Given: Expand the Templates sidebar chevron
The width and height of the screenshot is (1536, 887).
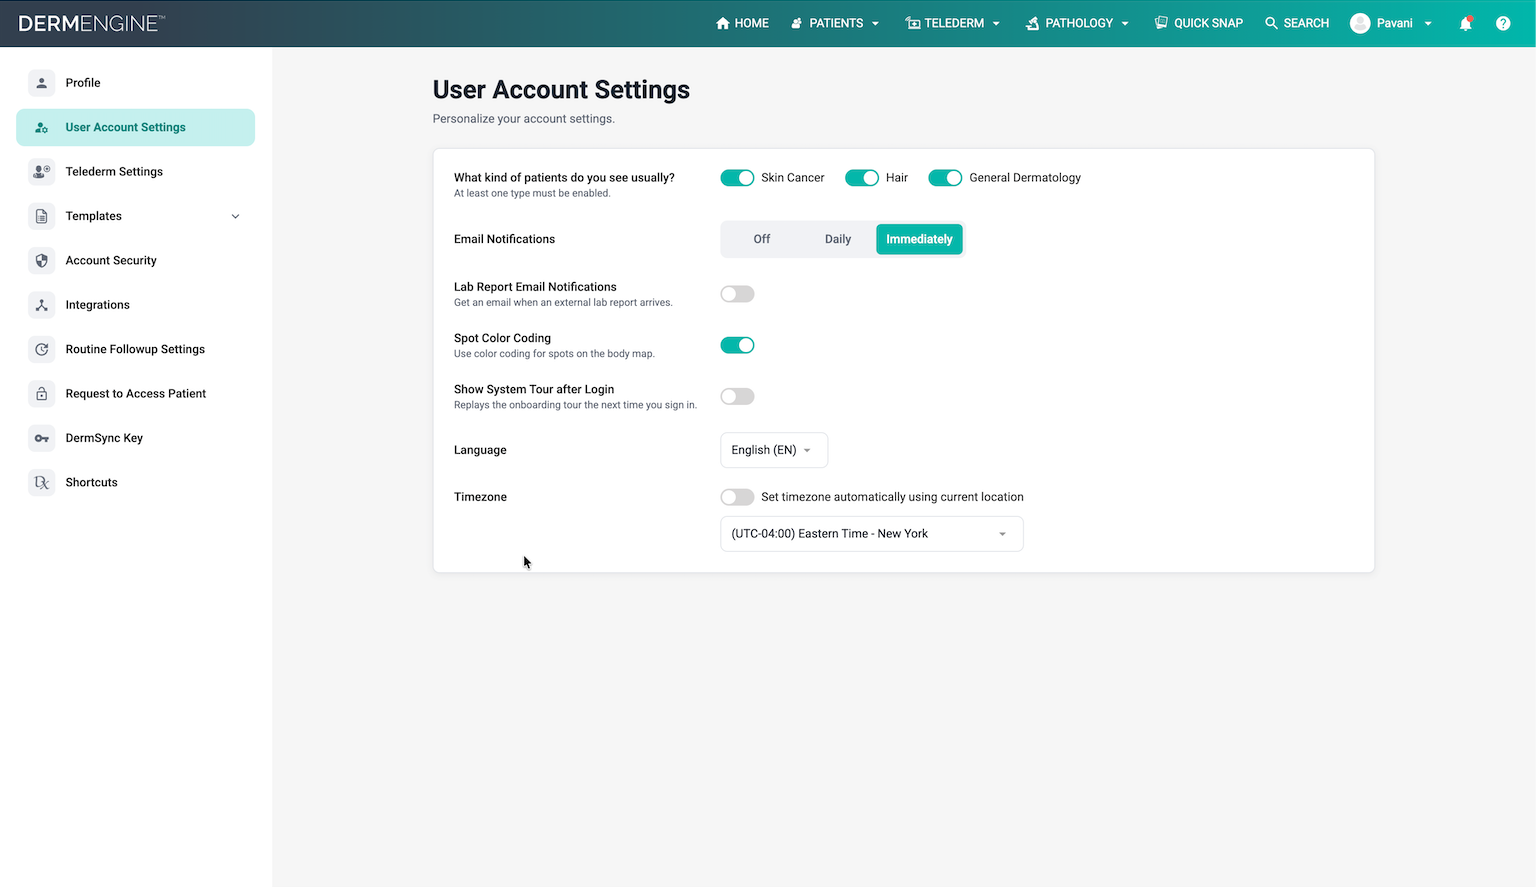Looking at the screenshot, I should 236,216.
